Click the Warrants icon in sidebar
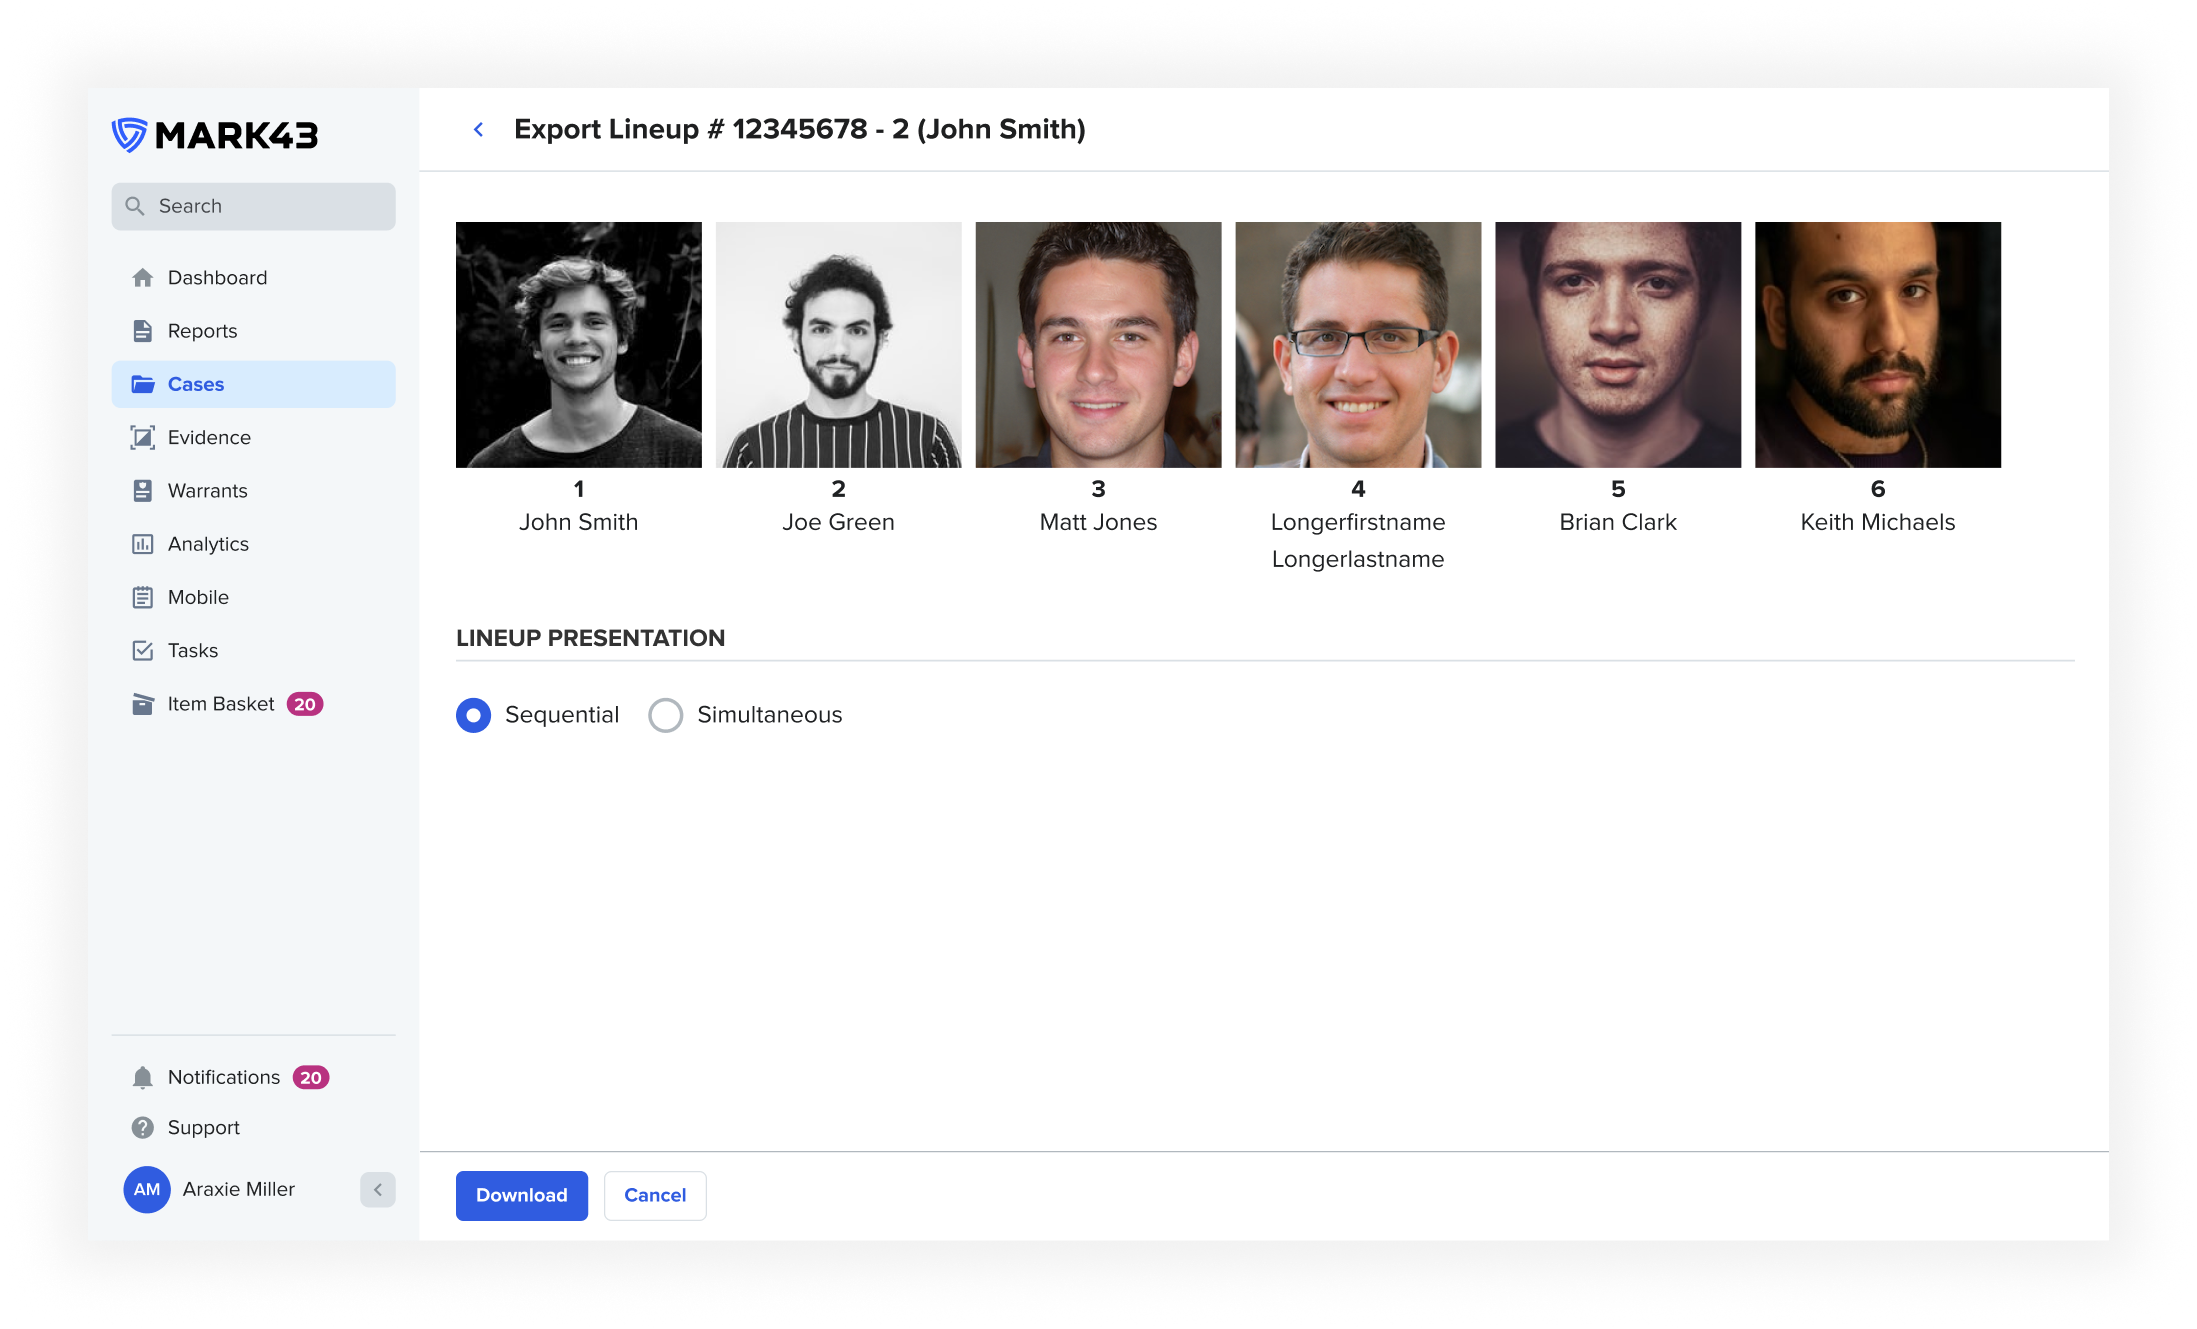 [143, 491]
